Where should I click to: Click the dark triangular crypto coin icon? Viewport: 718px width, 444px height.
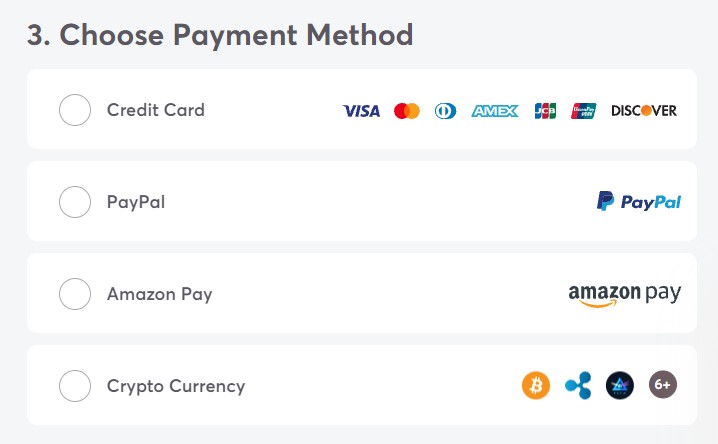pos(620,385)
